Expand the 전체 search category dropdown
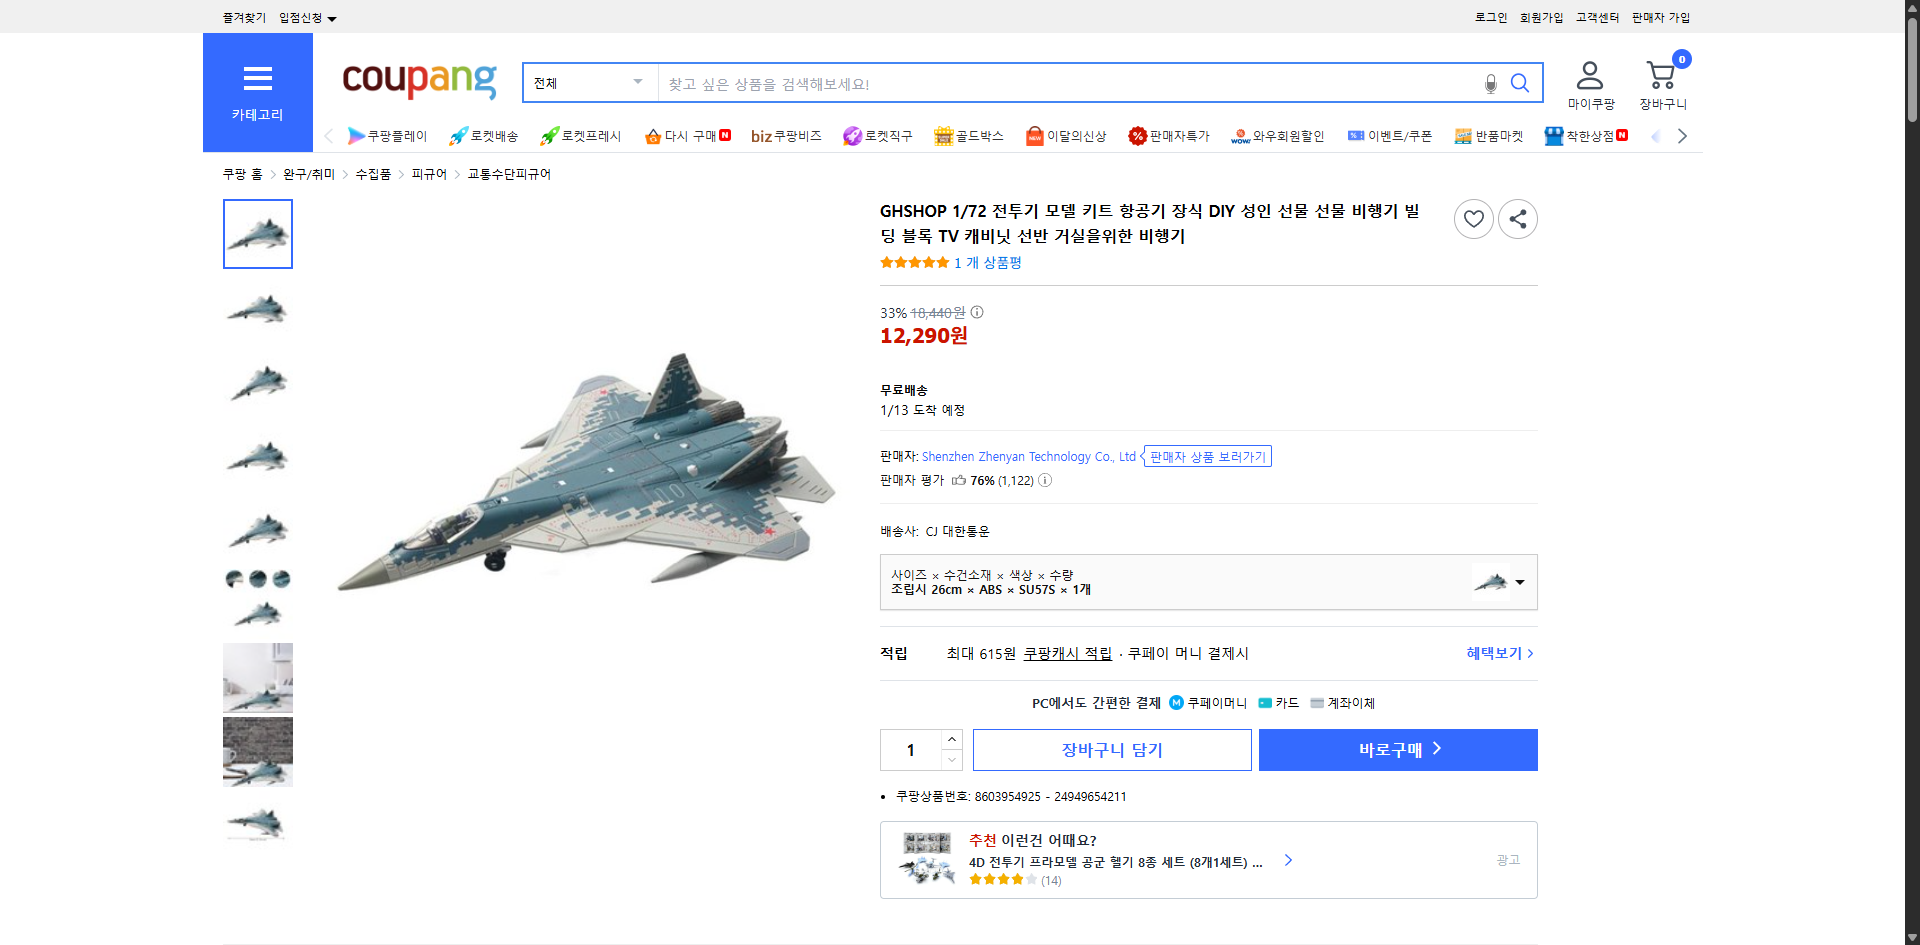 (x=589, y=83)
